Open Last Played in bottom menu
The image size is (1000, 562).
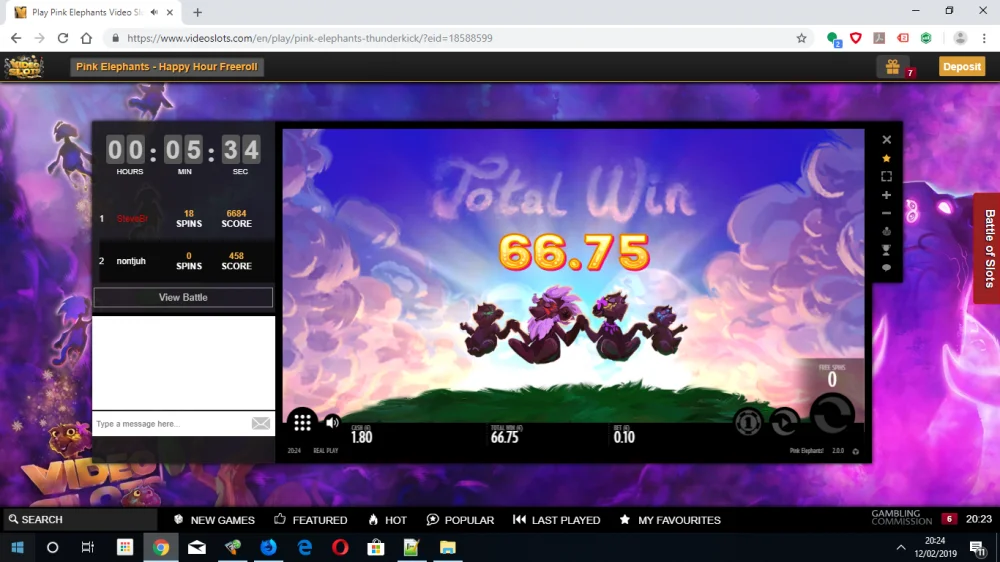pos(556,520)
